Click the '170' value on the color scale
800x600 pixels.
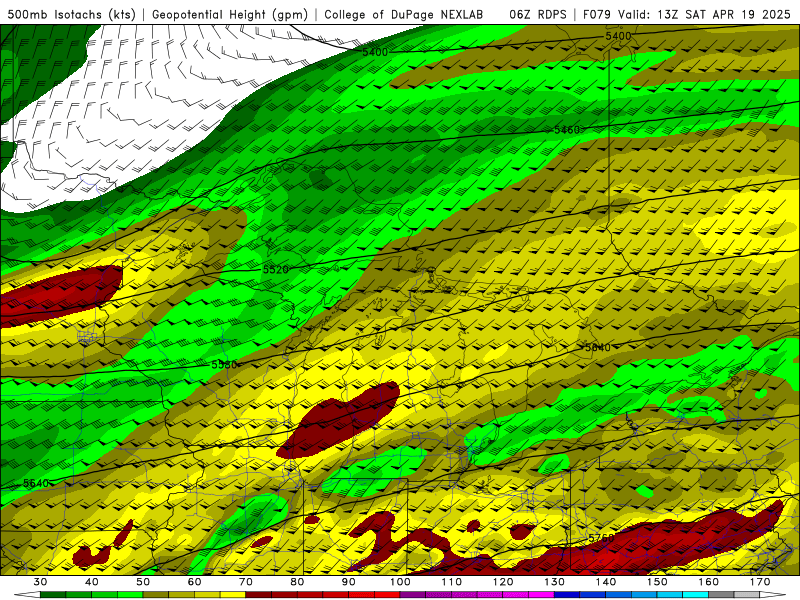[x=760, y=582]
